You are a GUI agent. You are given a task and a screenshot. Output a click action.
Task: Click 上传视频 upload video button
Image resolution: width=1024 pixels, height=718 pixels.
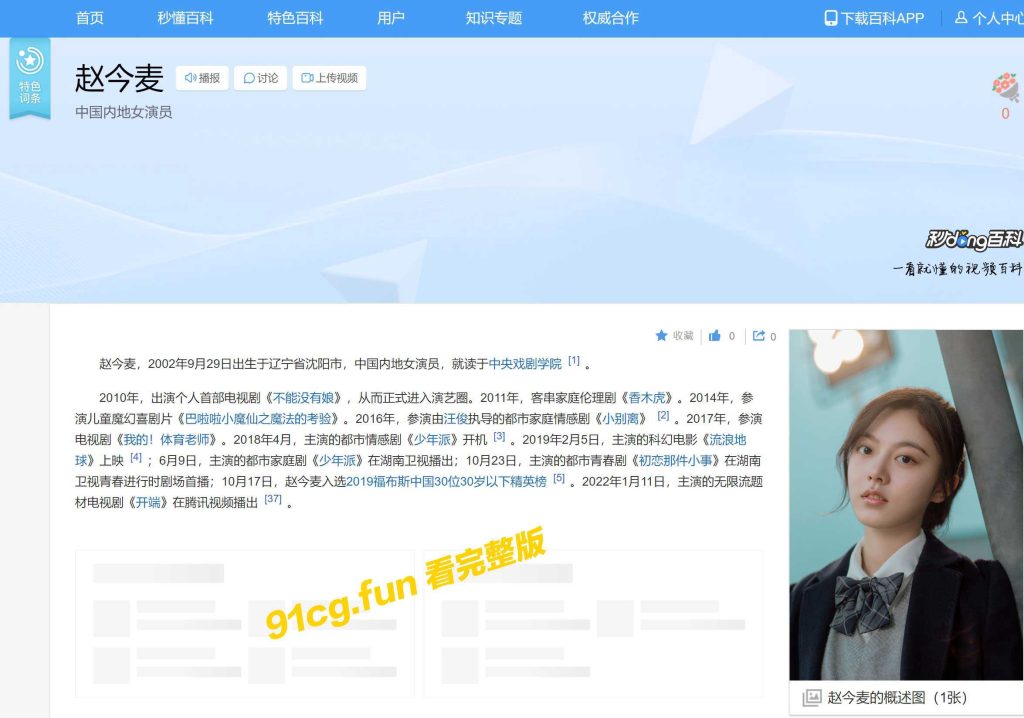[329, 78]
